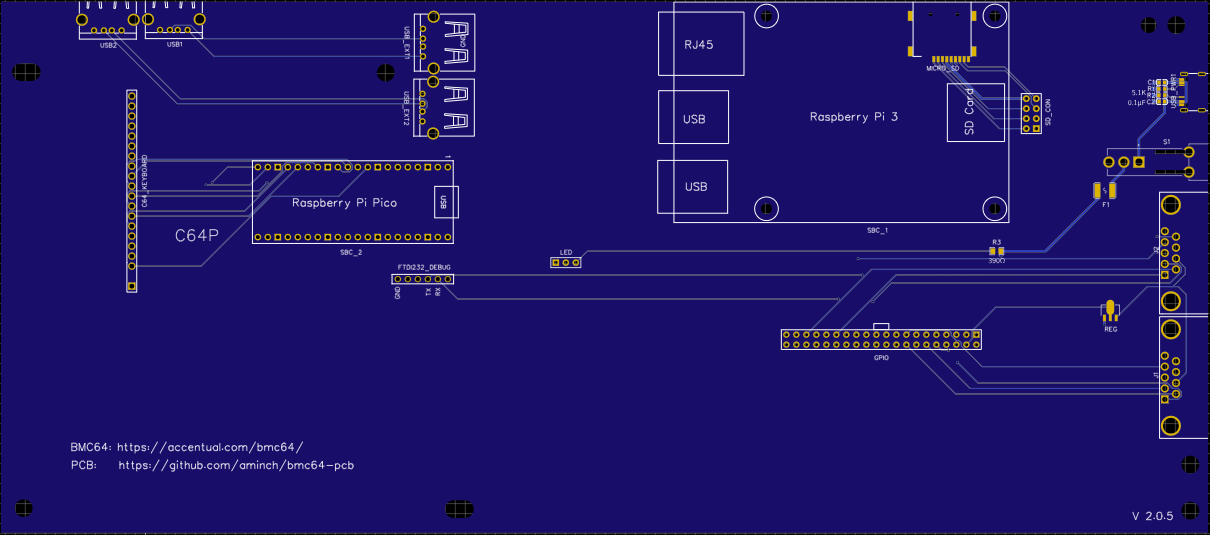The image size is (1210, 535).
Task: Select the 40-pin GPIO header
Action: 881,339
